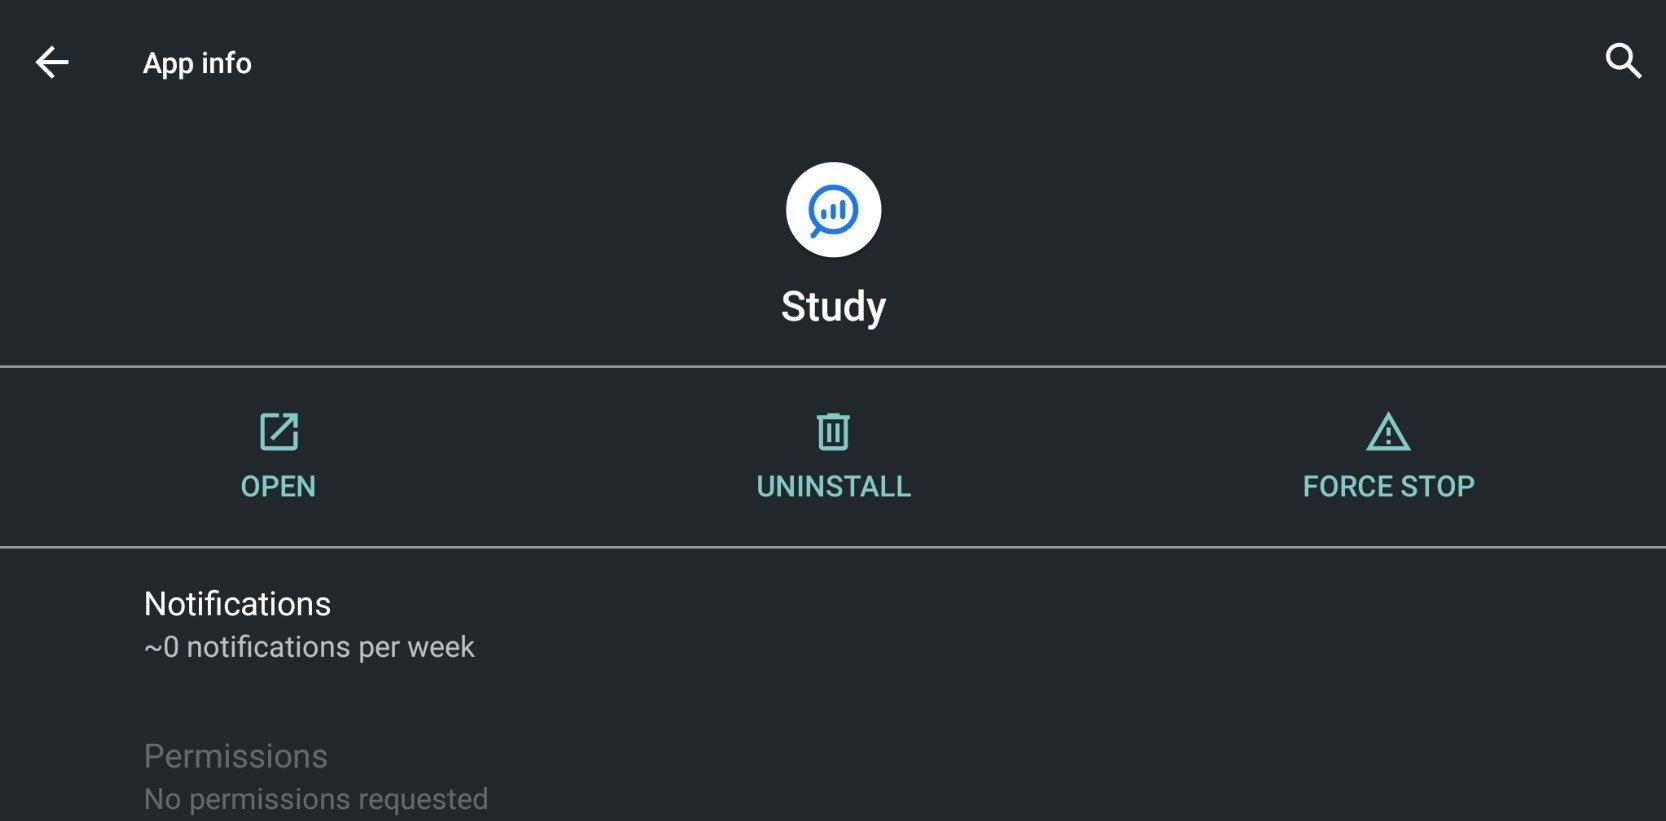This screenshot has height=821, width=1666.
Task: Click the UNINSTALL text label
Action: [x=833, y=486]
